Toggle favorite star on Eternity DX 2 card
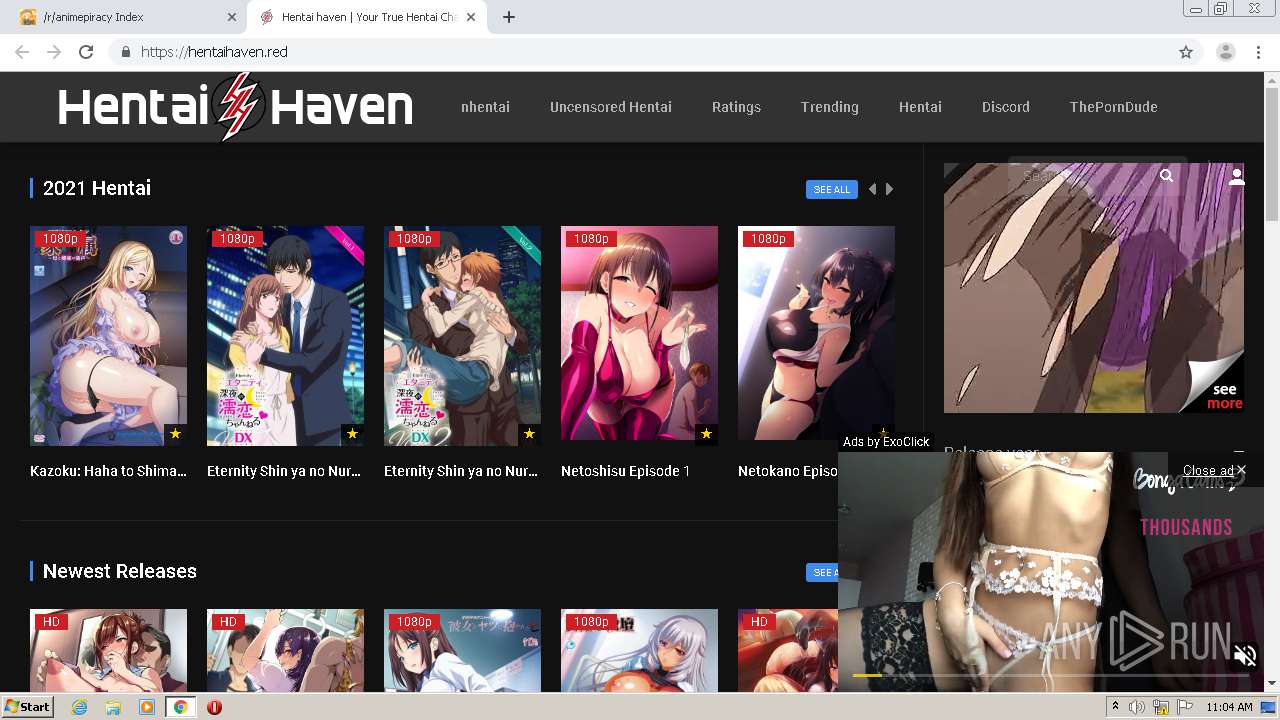 point(529,434)
